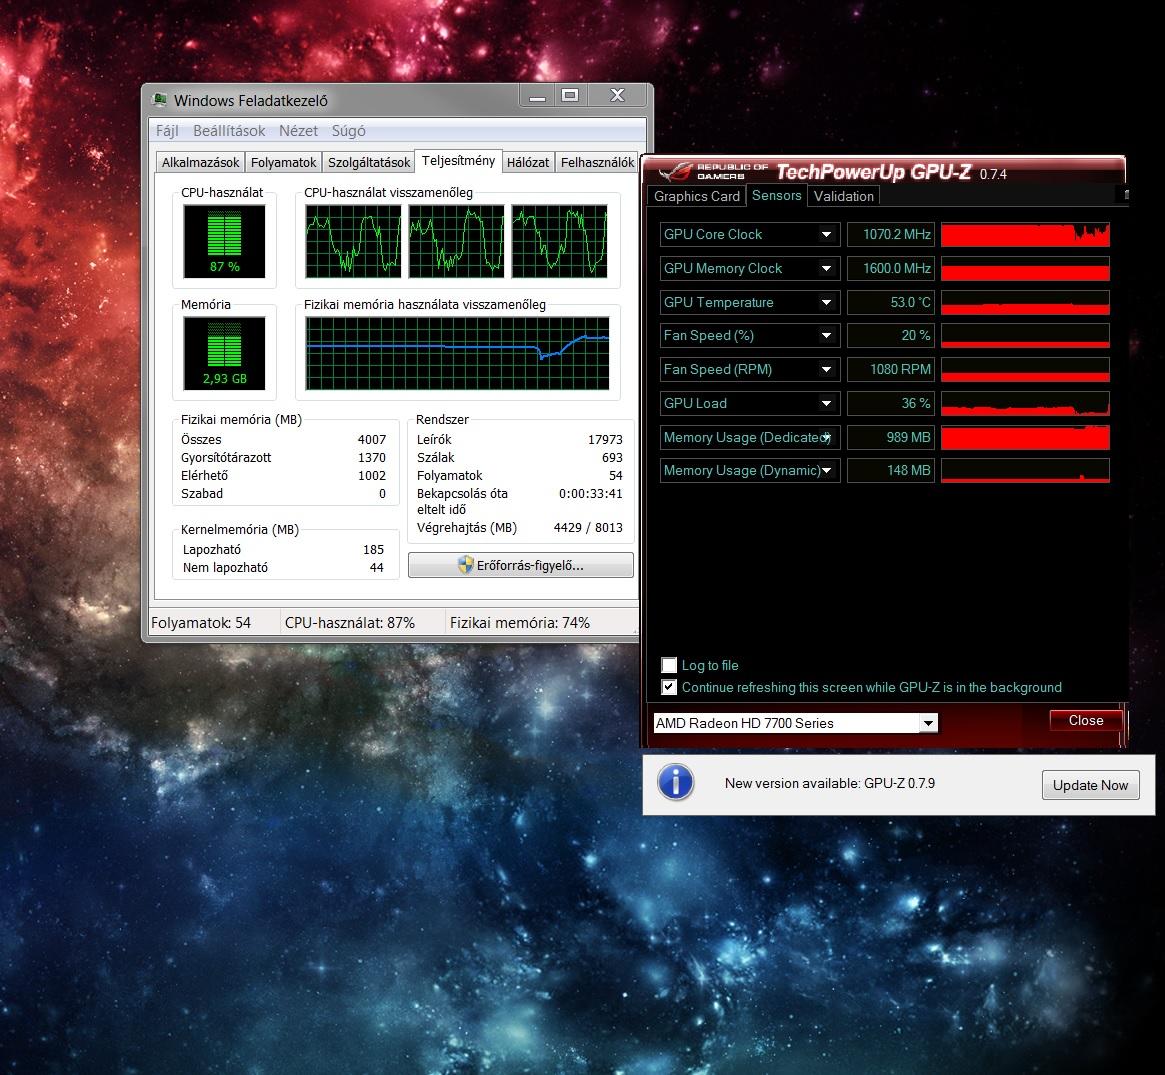Click the 989 MB dedicated memory value
The height and width of the screenshot is (1075, 1165).
(891, 438)
